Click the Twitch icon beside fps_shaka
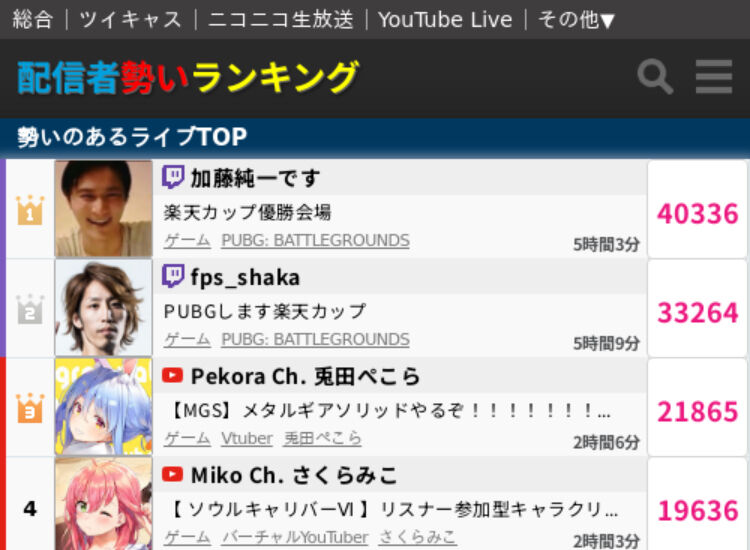 point(173,276)
